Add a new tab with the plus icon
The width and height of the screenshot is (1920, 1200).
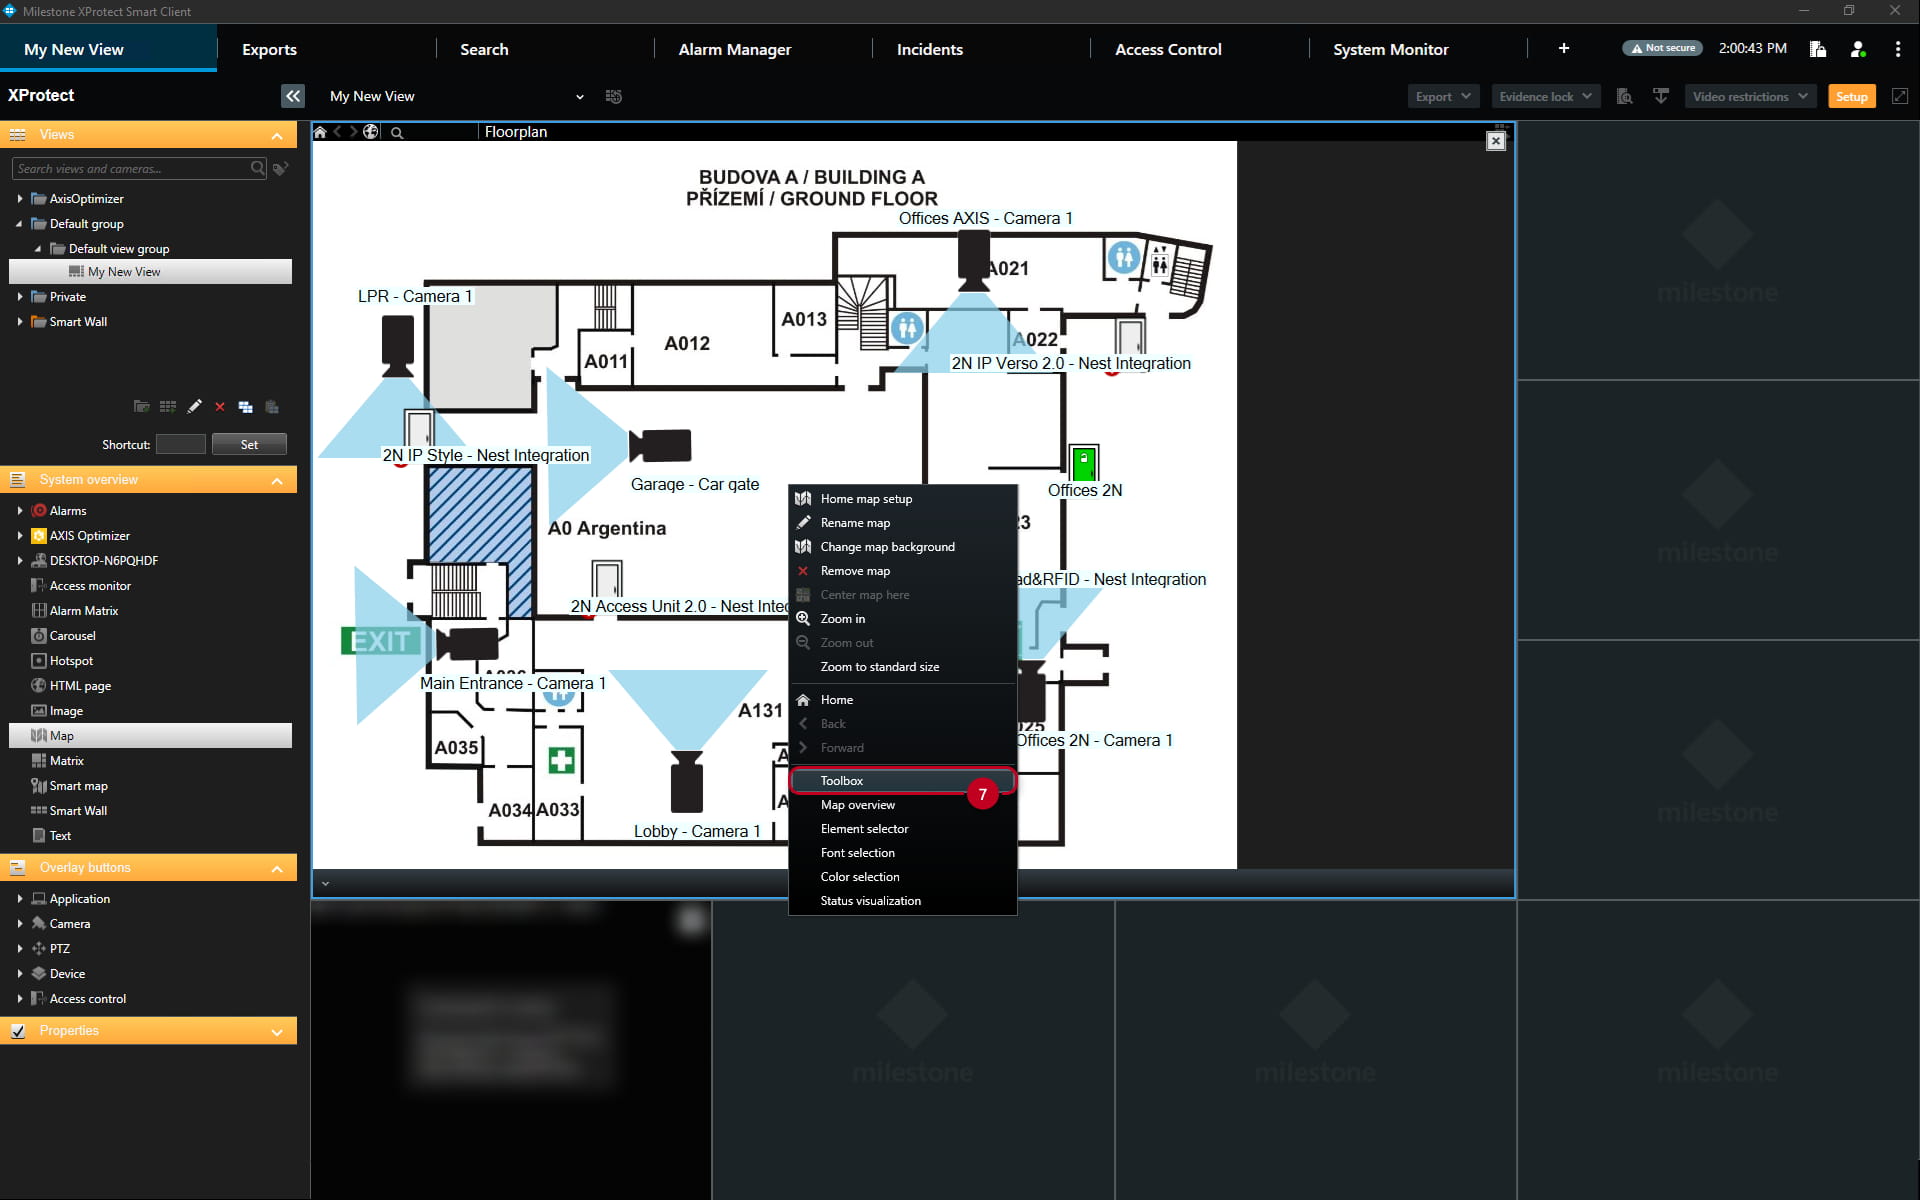[1564, 49]
